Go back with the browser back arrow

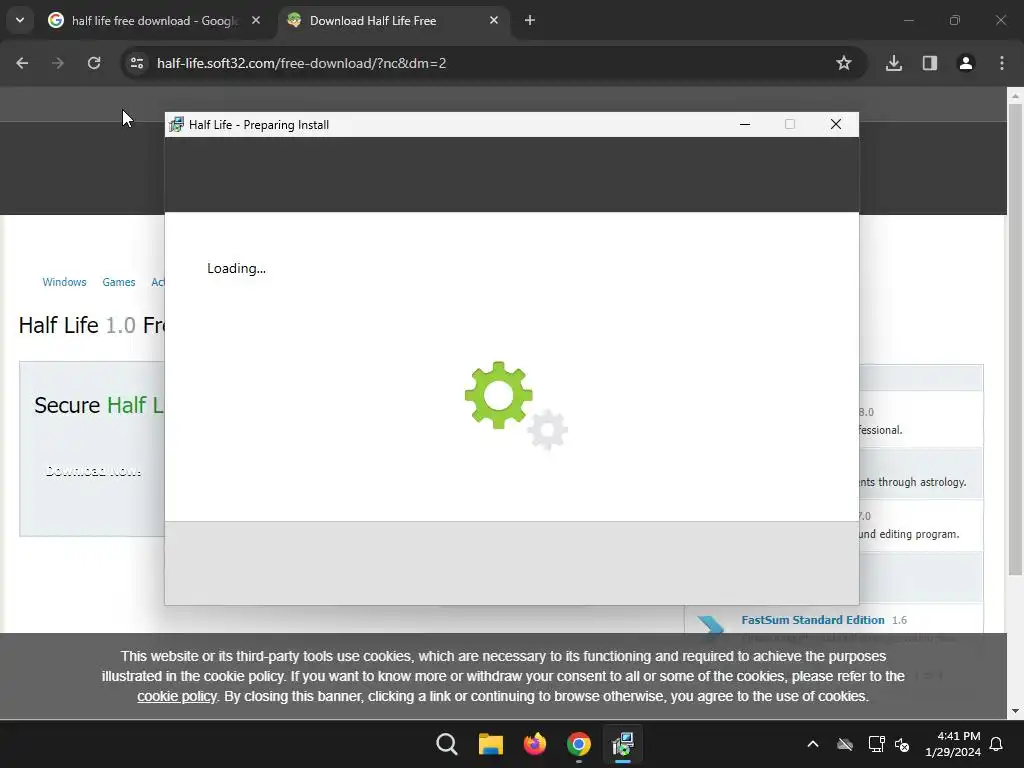pyautogui.click(x=22, y=63)
